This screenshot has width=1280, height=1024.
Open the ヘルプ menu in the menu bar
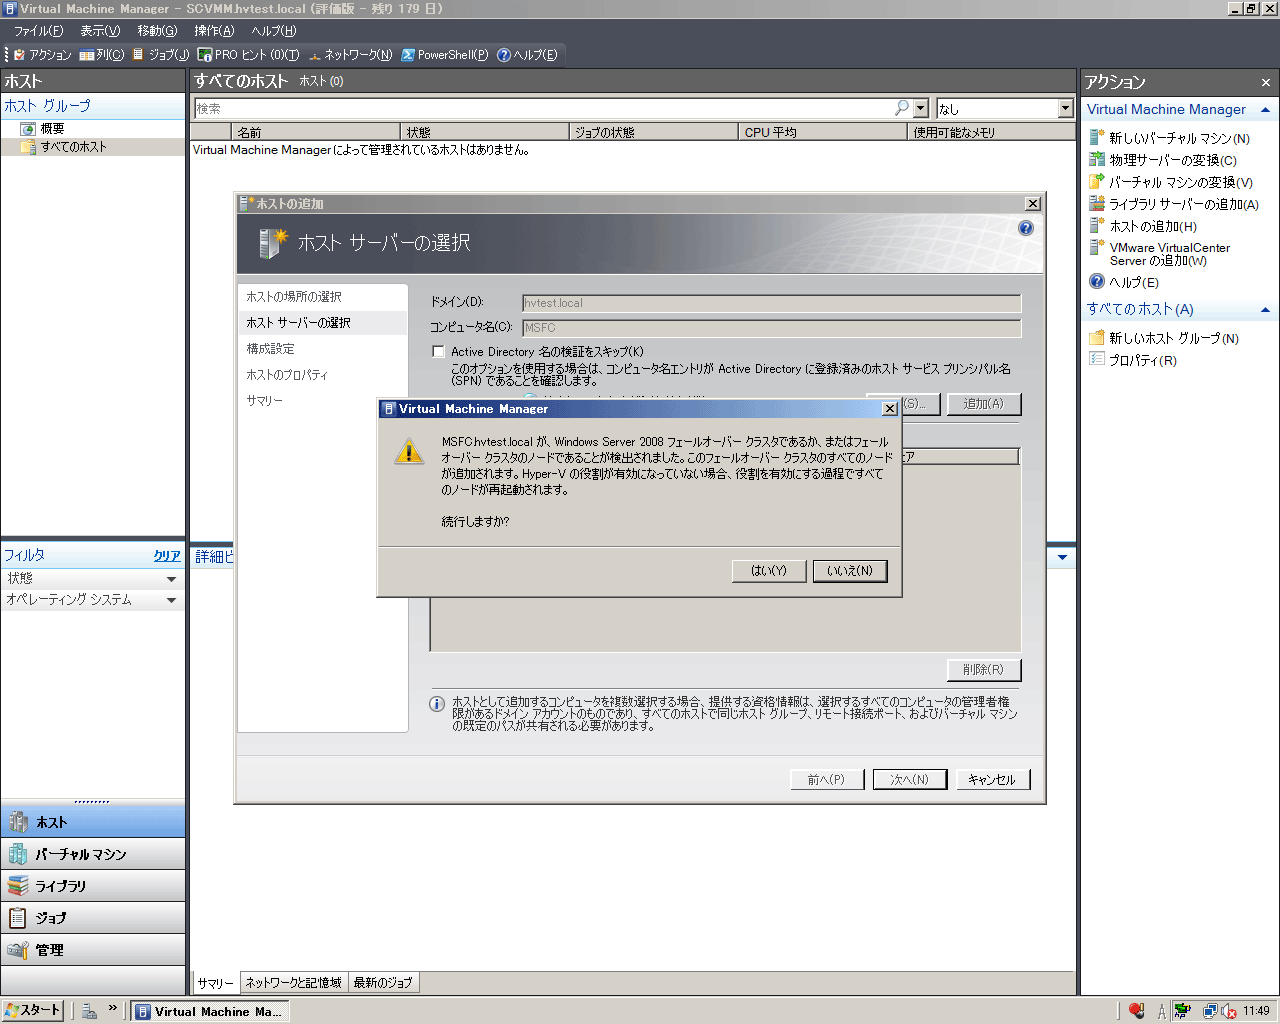[273, 31]
